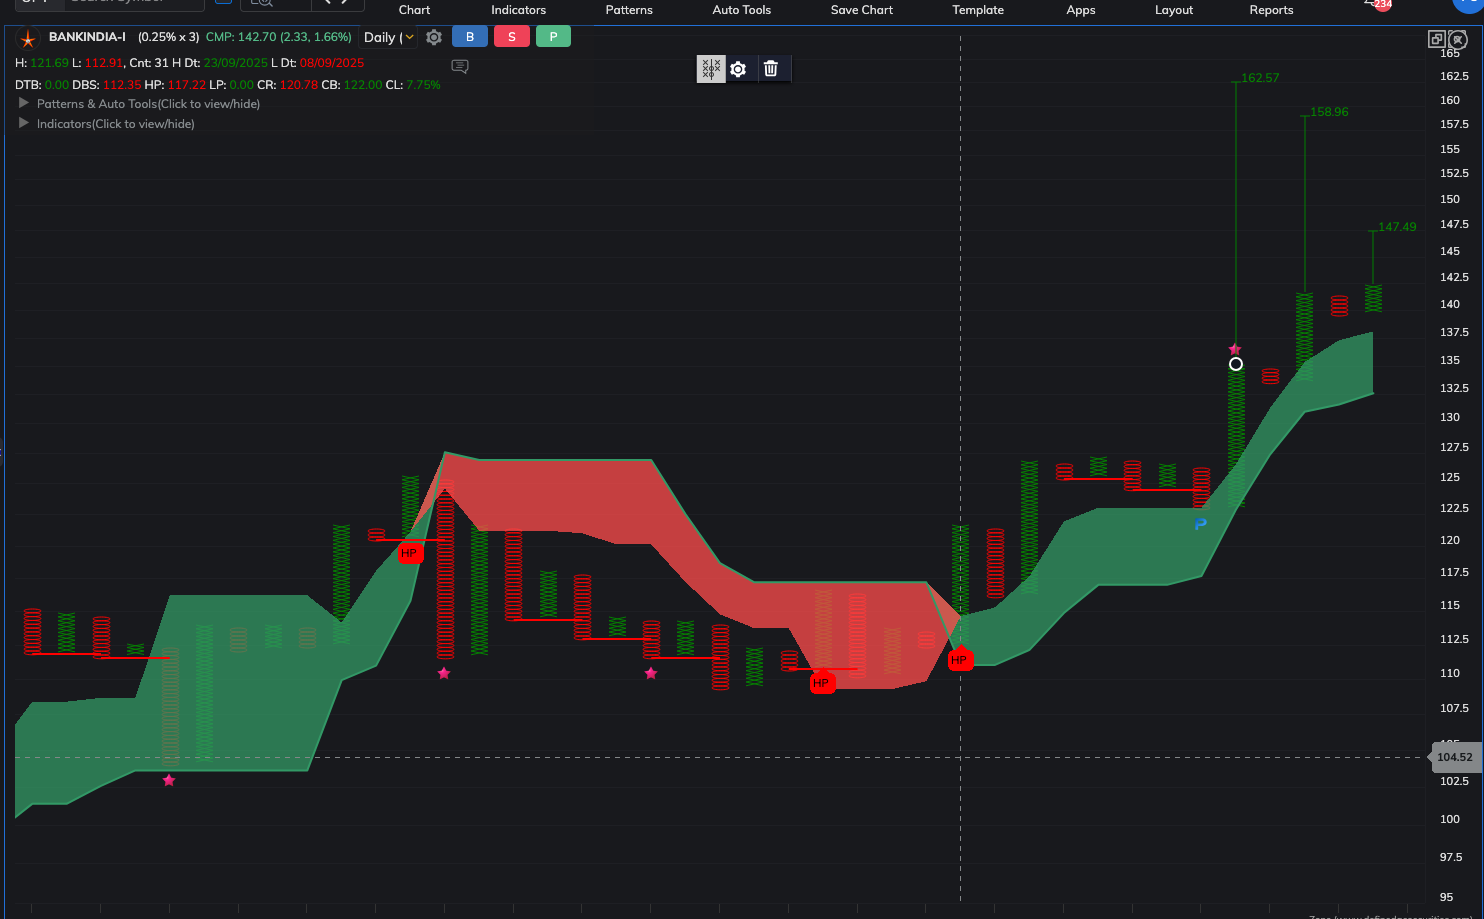Toggle the red S signal button

[x=512, y=37]
